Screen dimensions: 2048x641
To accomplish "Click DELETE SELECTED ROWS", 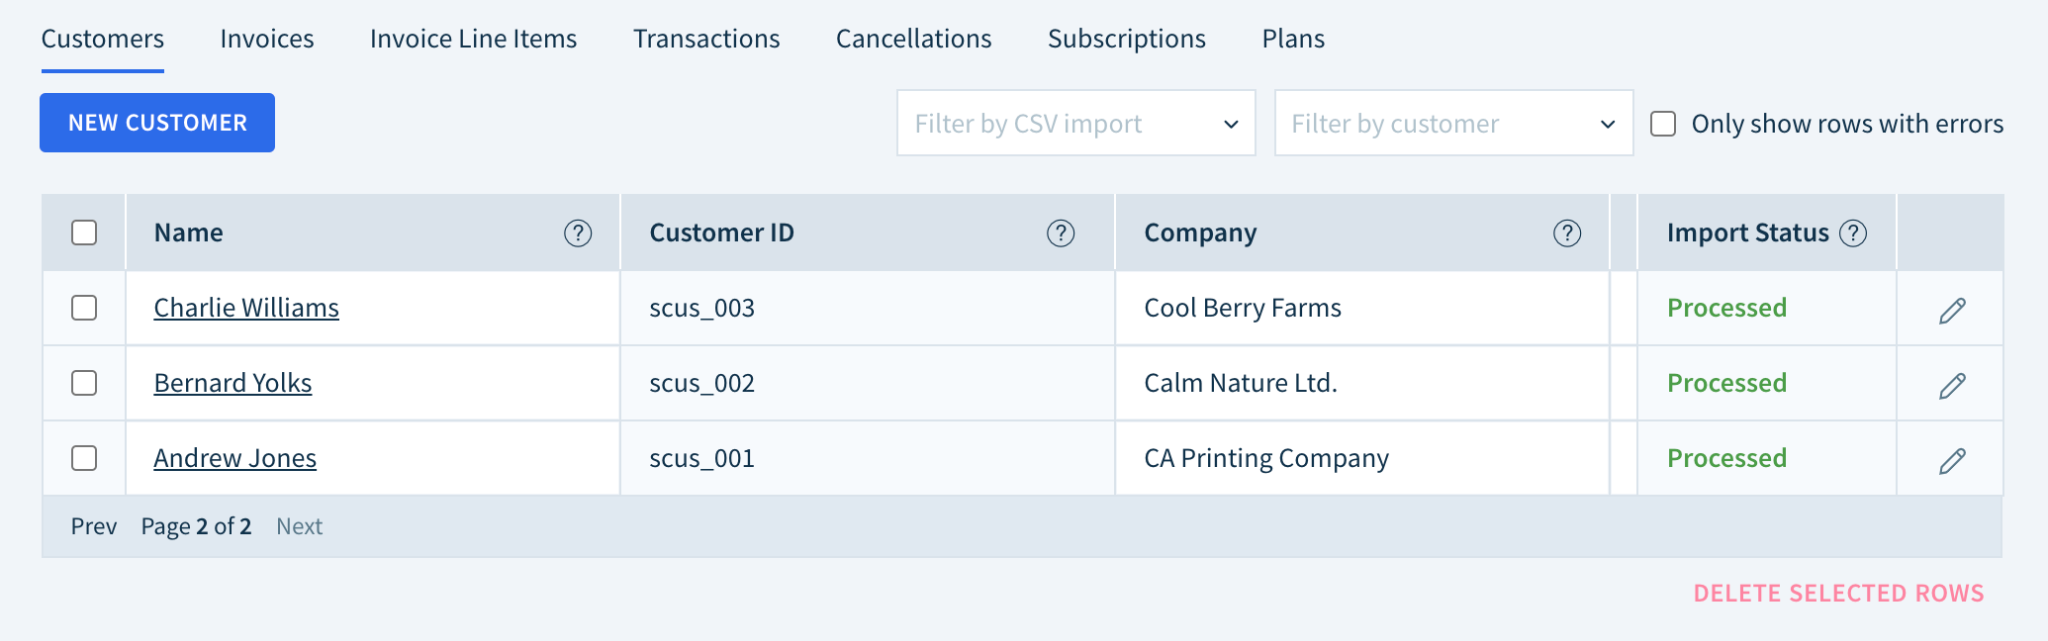I will [x=1839, y=593].
